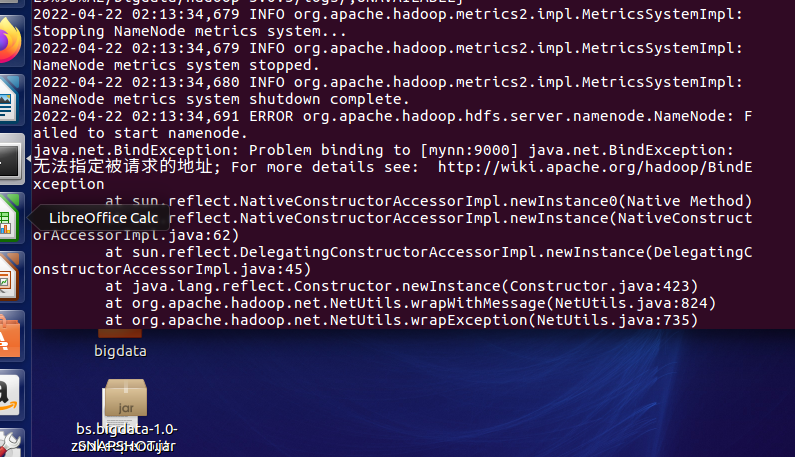The image size is (795, 457).
Task: Click the wiki.apache.org BindException URL
Action: 594,166
